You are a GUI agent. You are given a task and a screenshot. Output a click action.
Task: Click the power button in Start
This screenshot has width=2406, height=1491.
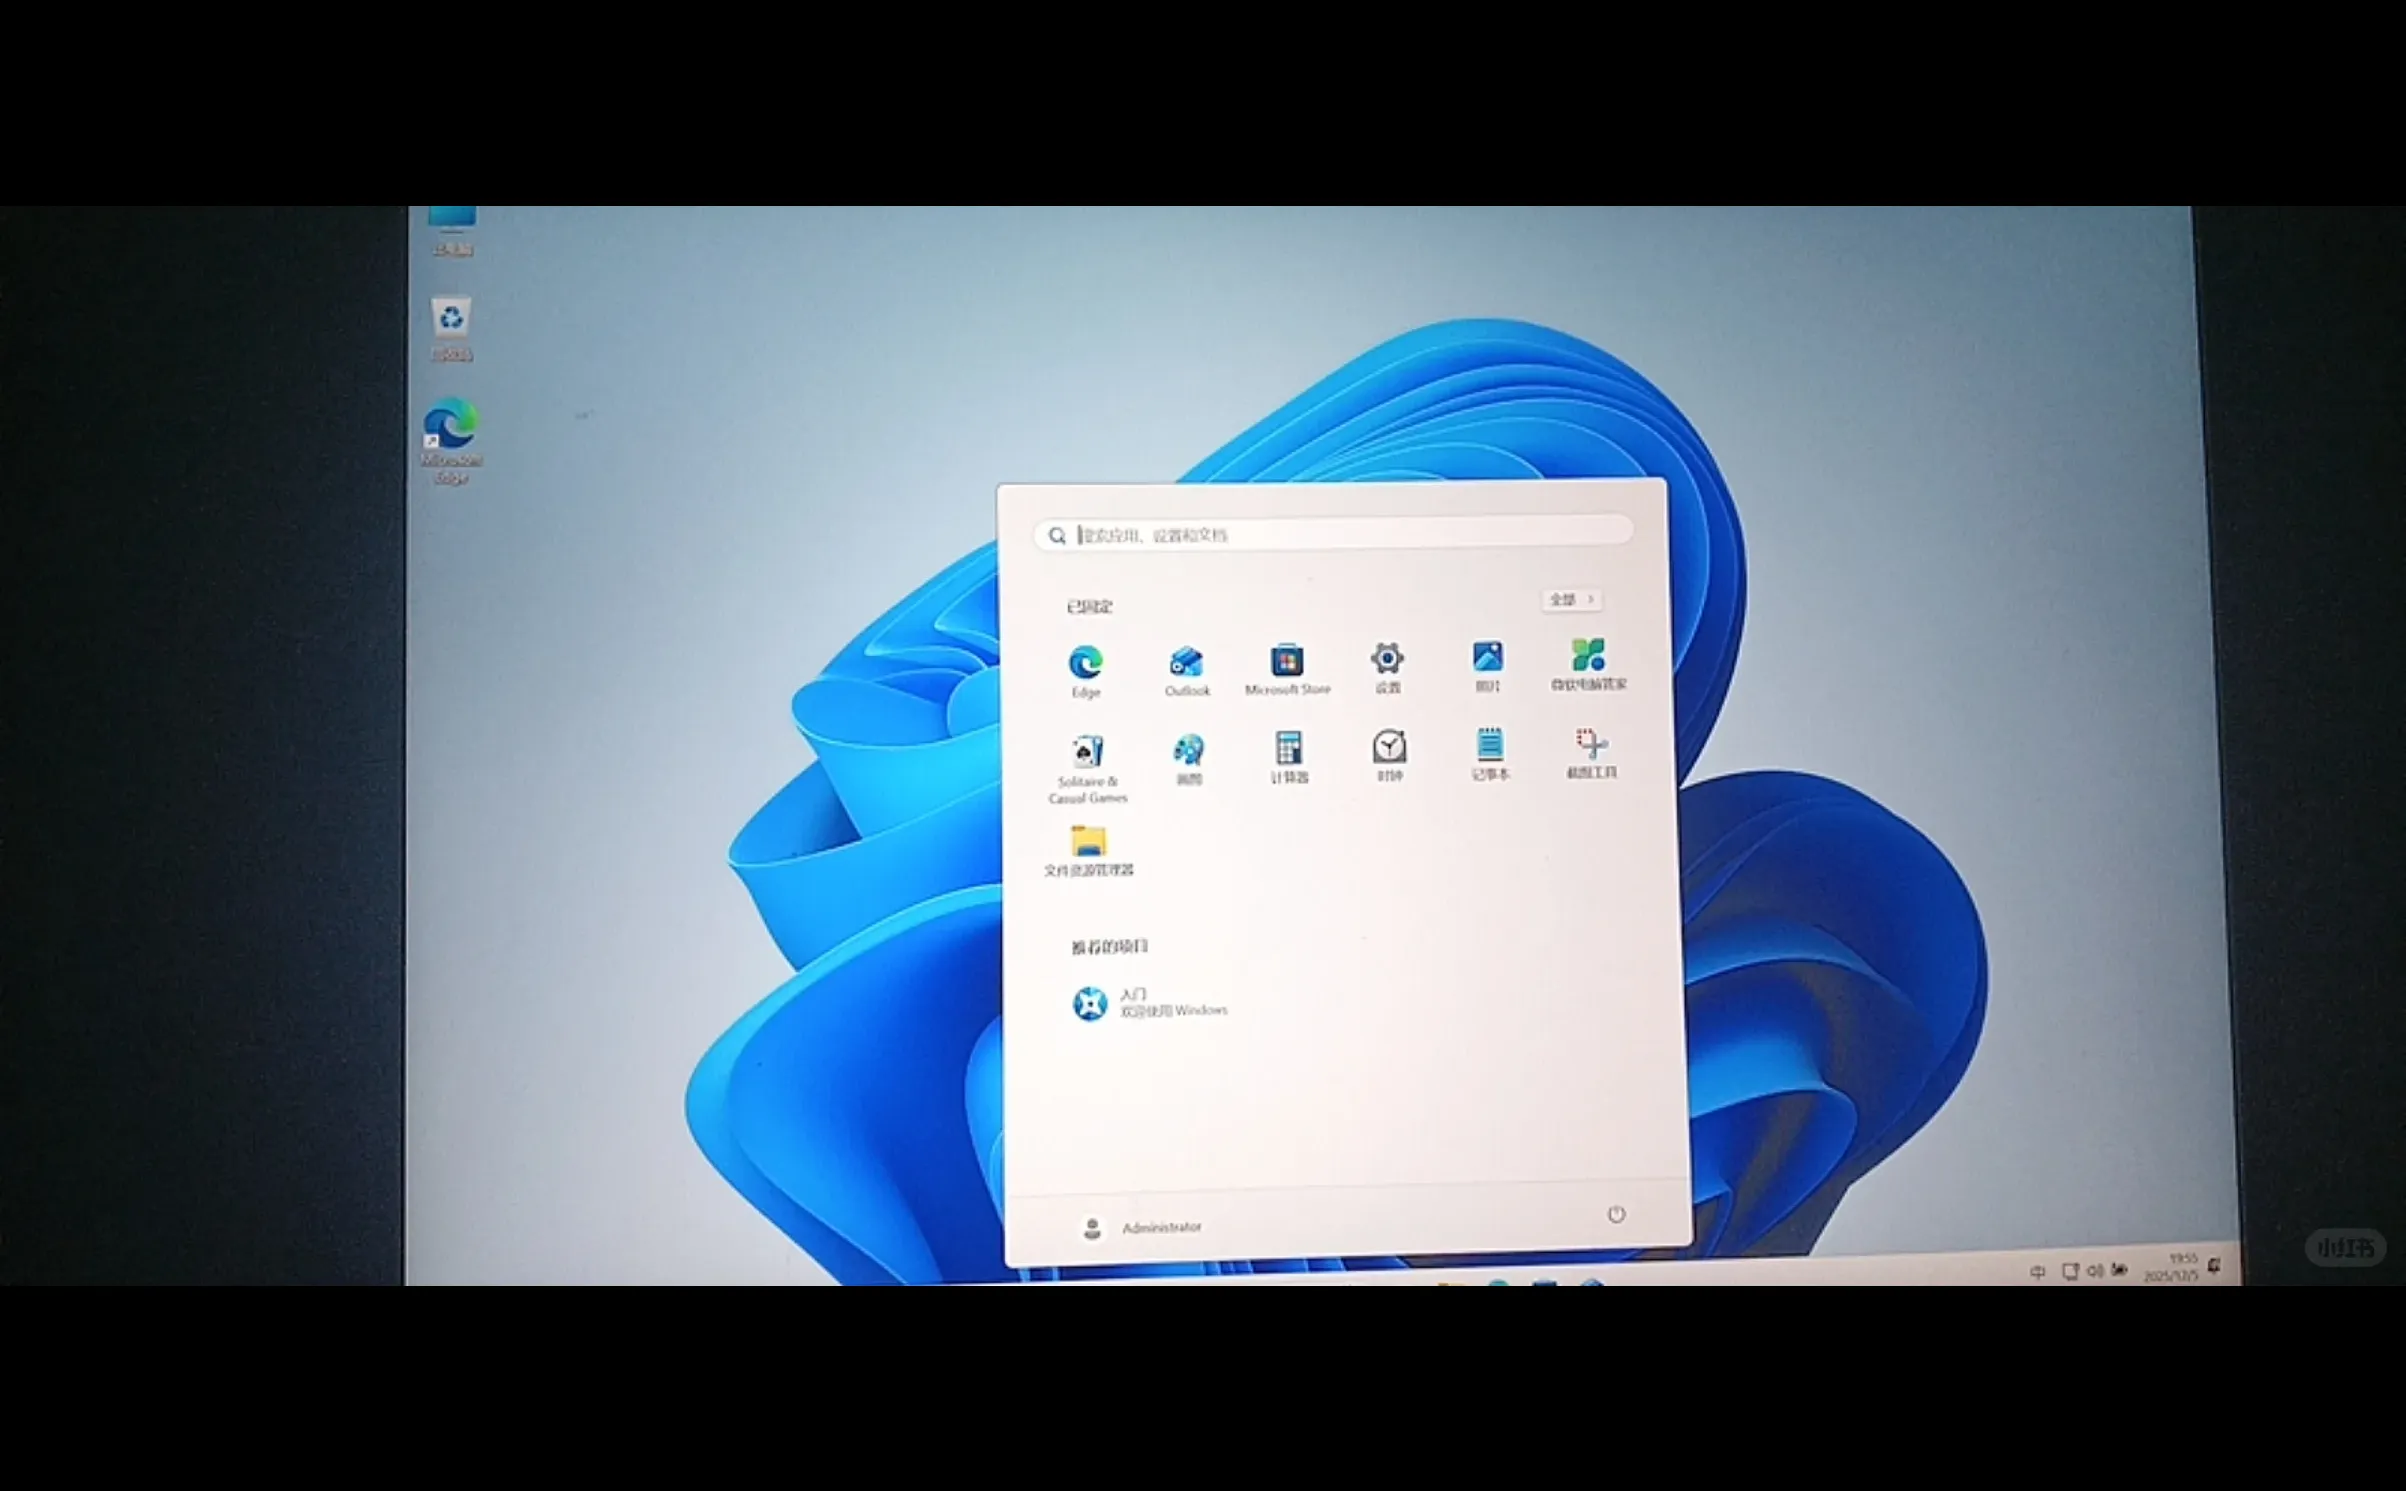coord(1616,1214)
